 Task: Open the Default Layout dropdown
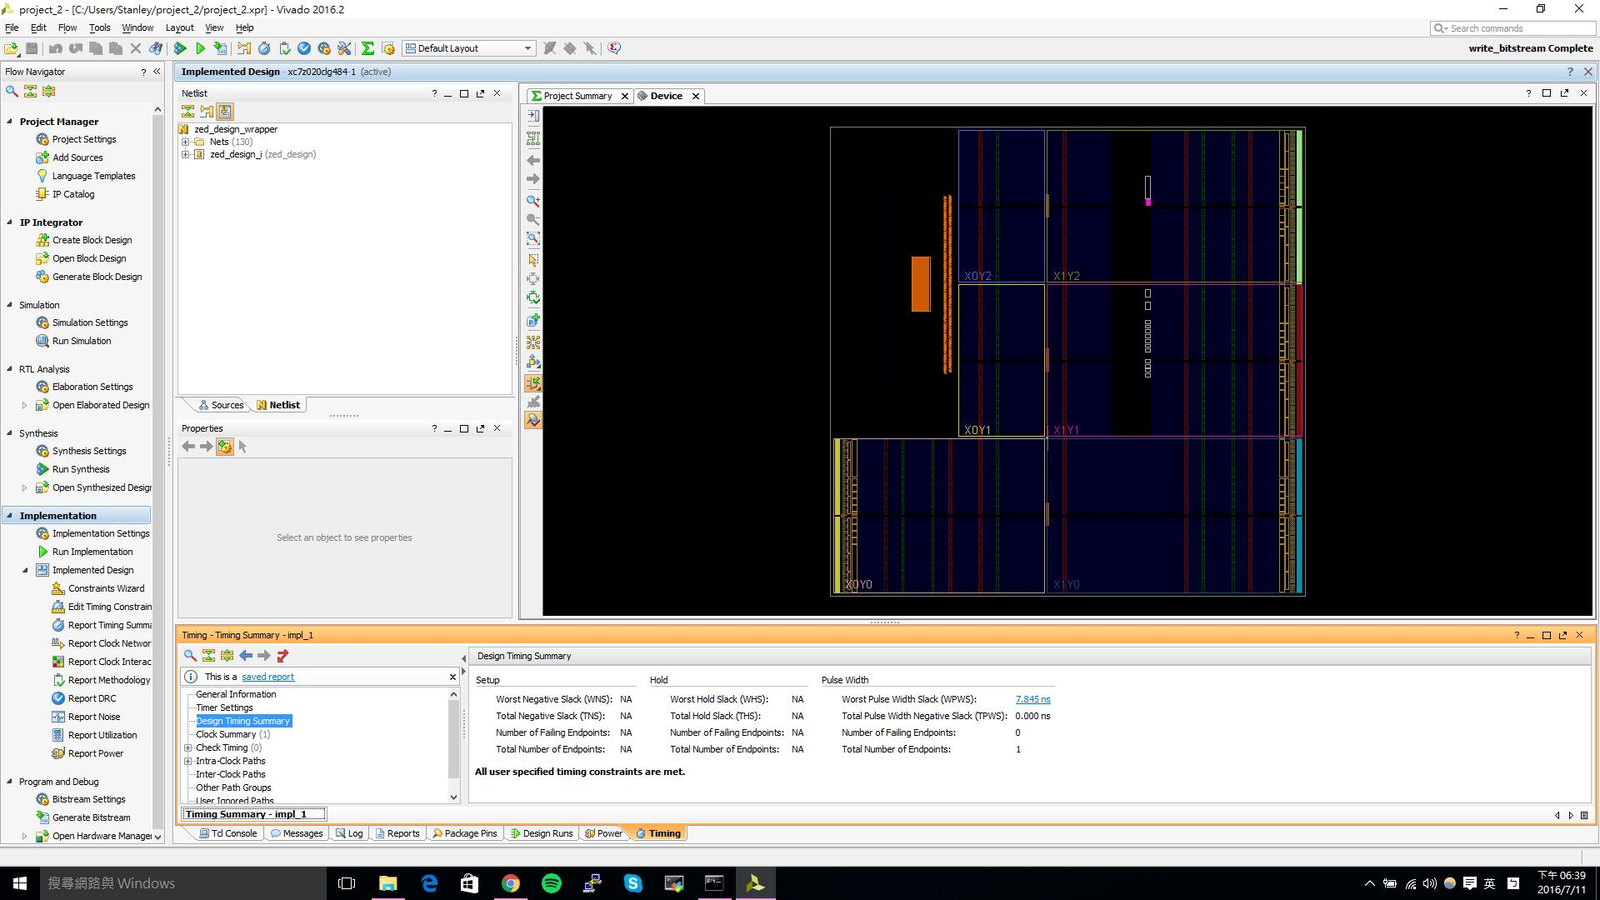coord(469,48)
